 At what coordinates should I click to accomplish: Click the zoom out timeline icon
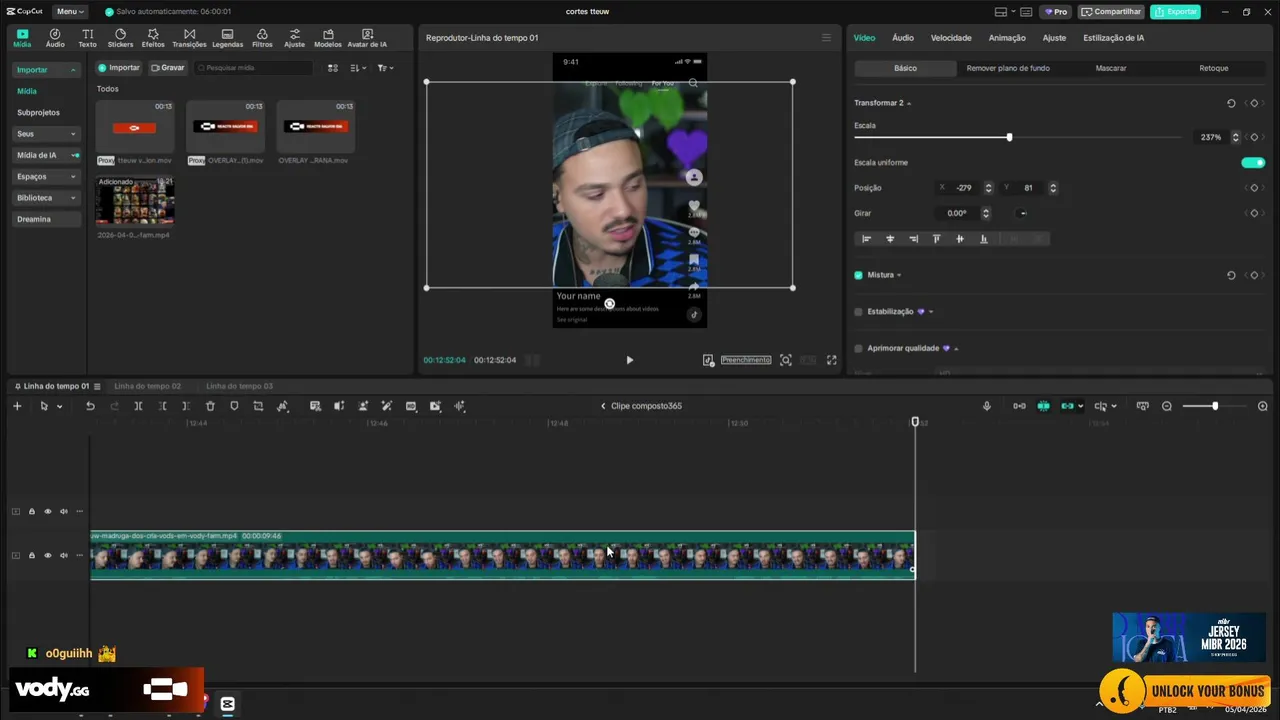click(1167, 406)
